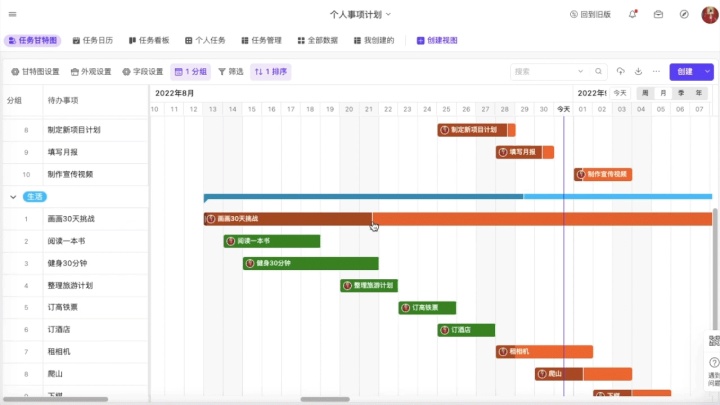Click the 今天 date column marker
The width and height of the screenshot is (720, 405).
[563, 109]
